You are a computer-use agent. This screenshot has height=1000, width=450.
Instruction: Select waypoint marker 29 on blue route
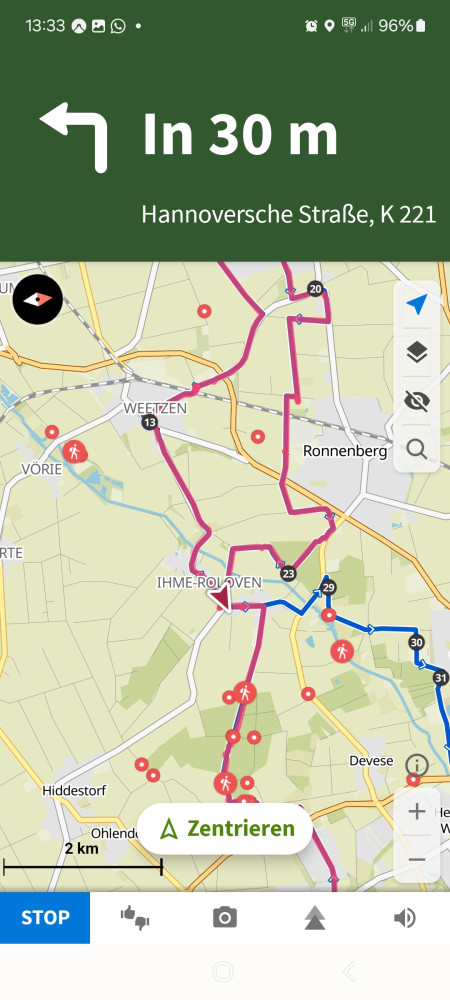[328, 587]
